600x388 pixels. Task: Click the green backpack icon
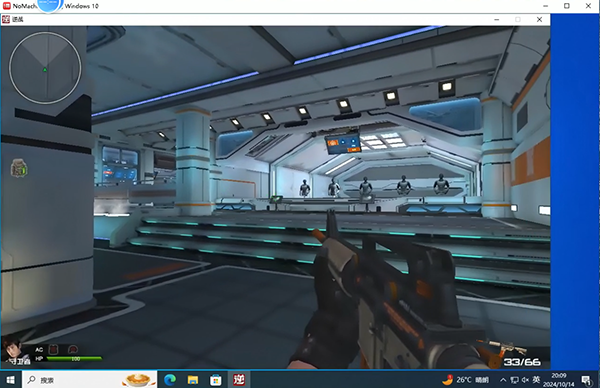pyautogui.click(x=18, y=168)
